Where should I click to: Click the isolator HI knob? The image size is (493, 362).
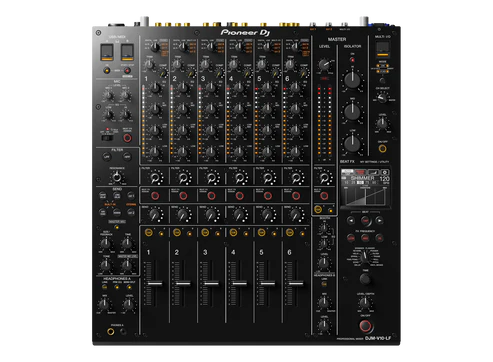point(352,80)
